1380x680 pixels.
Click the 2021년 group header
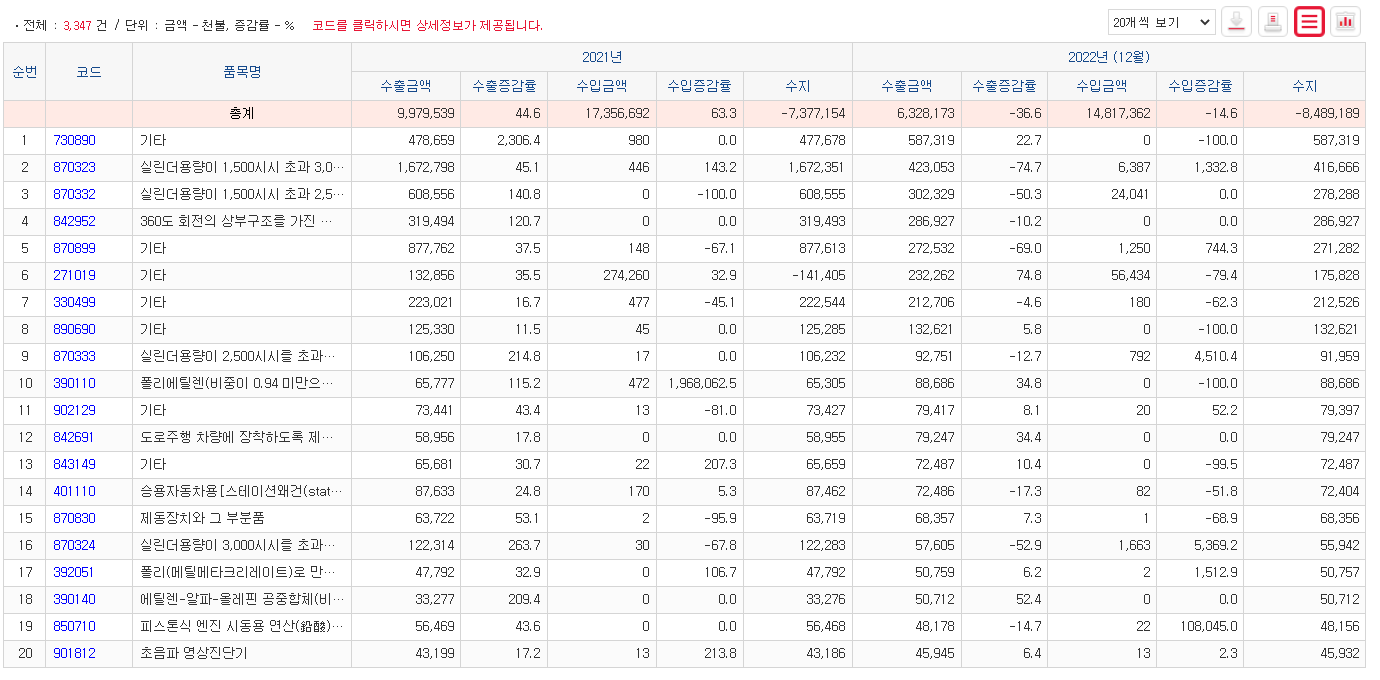(602, 57)
